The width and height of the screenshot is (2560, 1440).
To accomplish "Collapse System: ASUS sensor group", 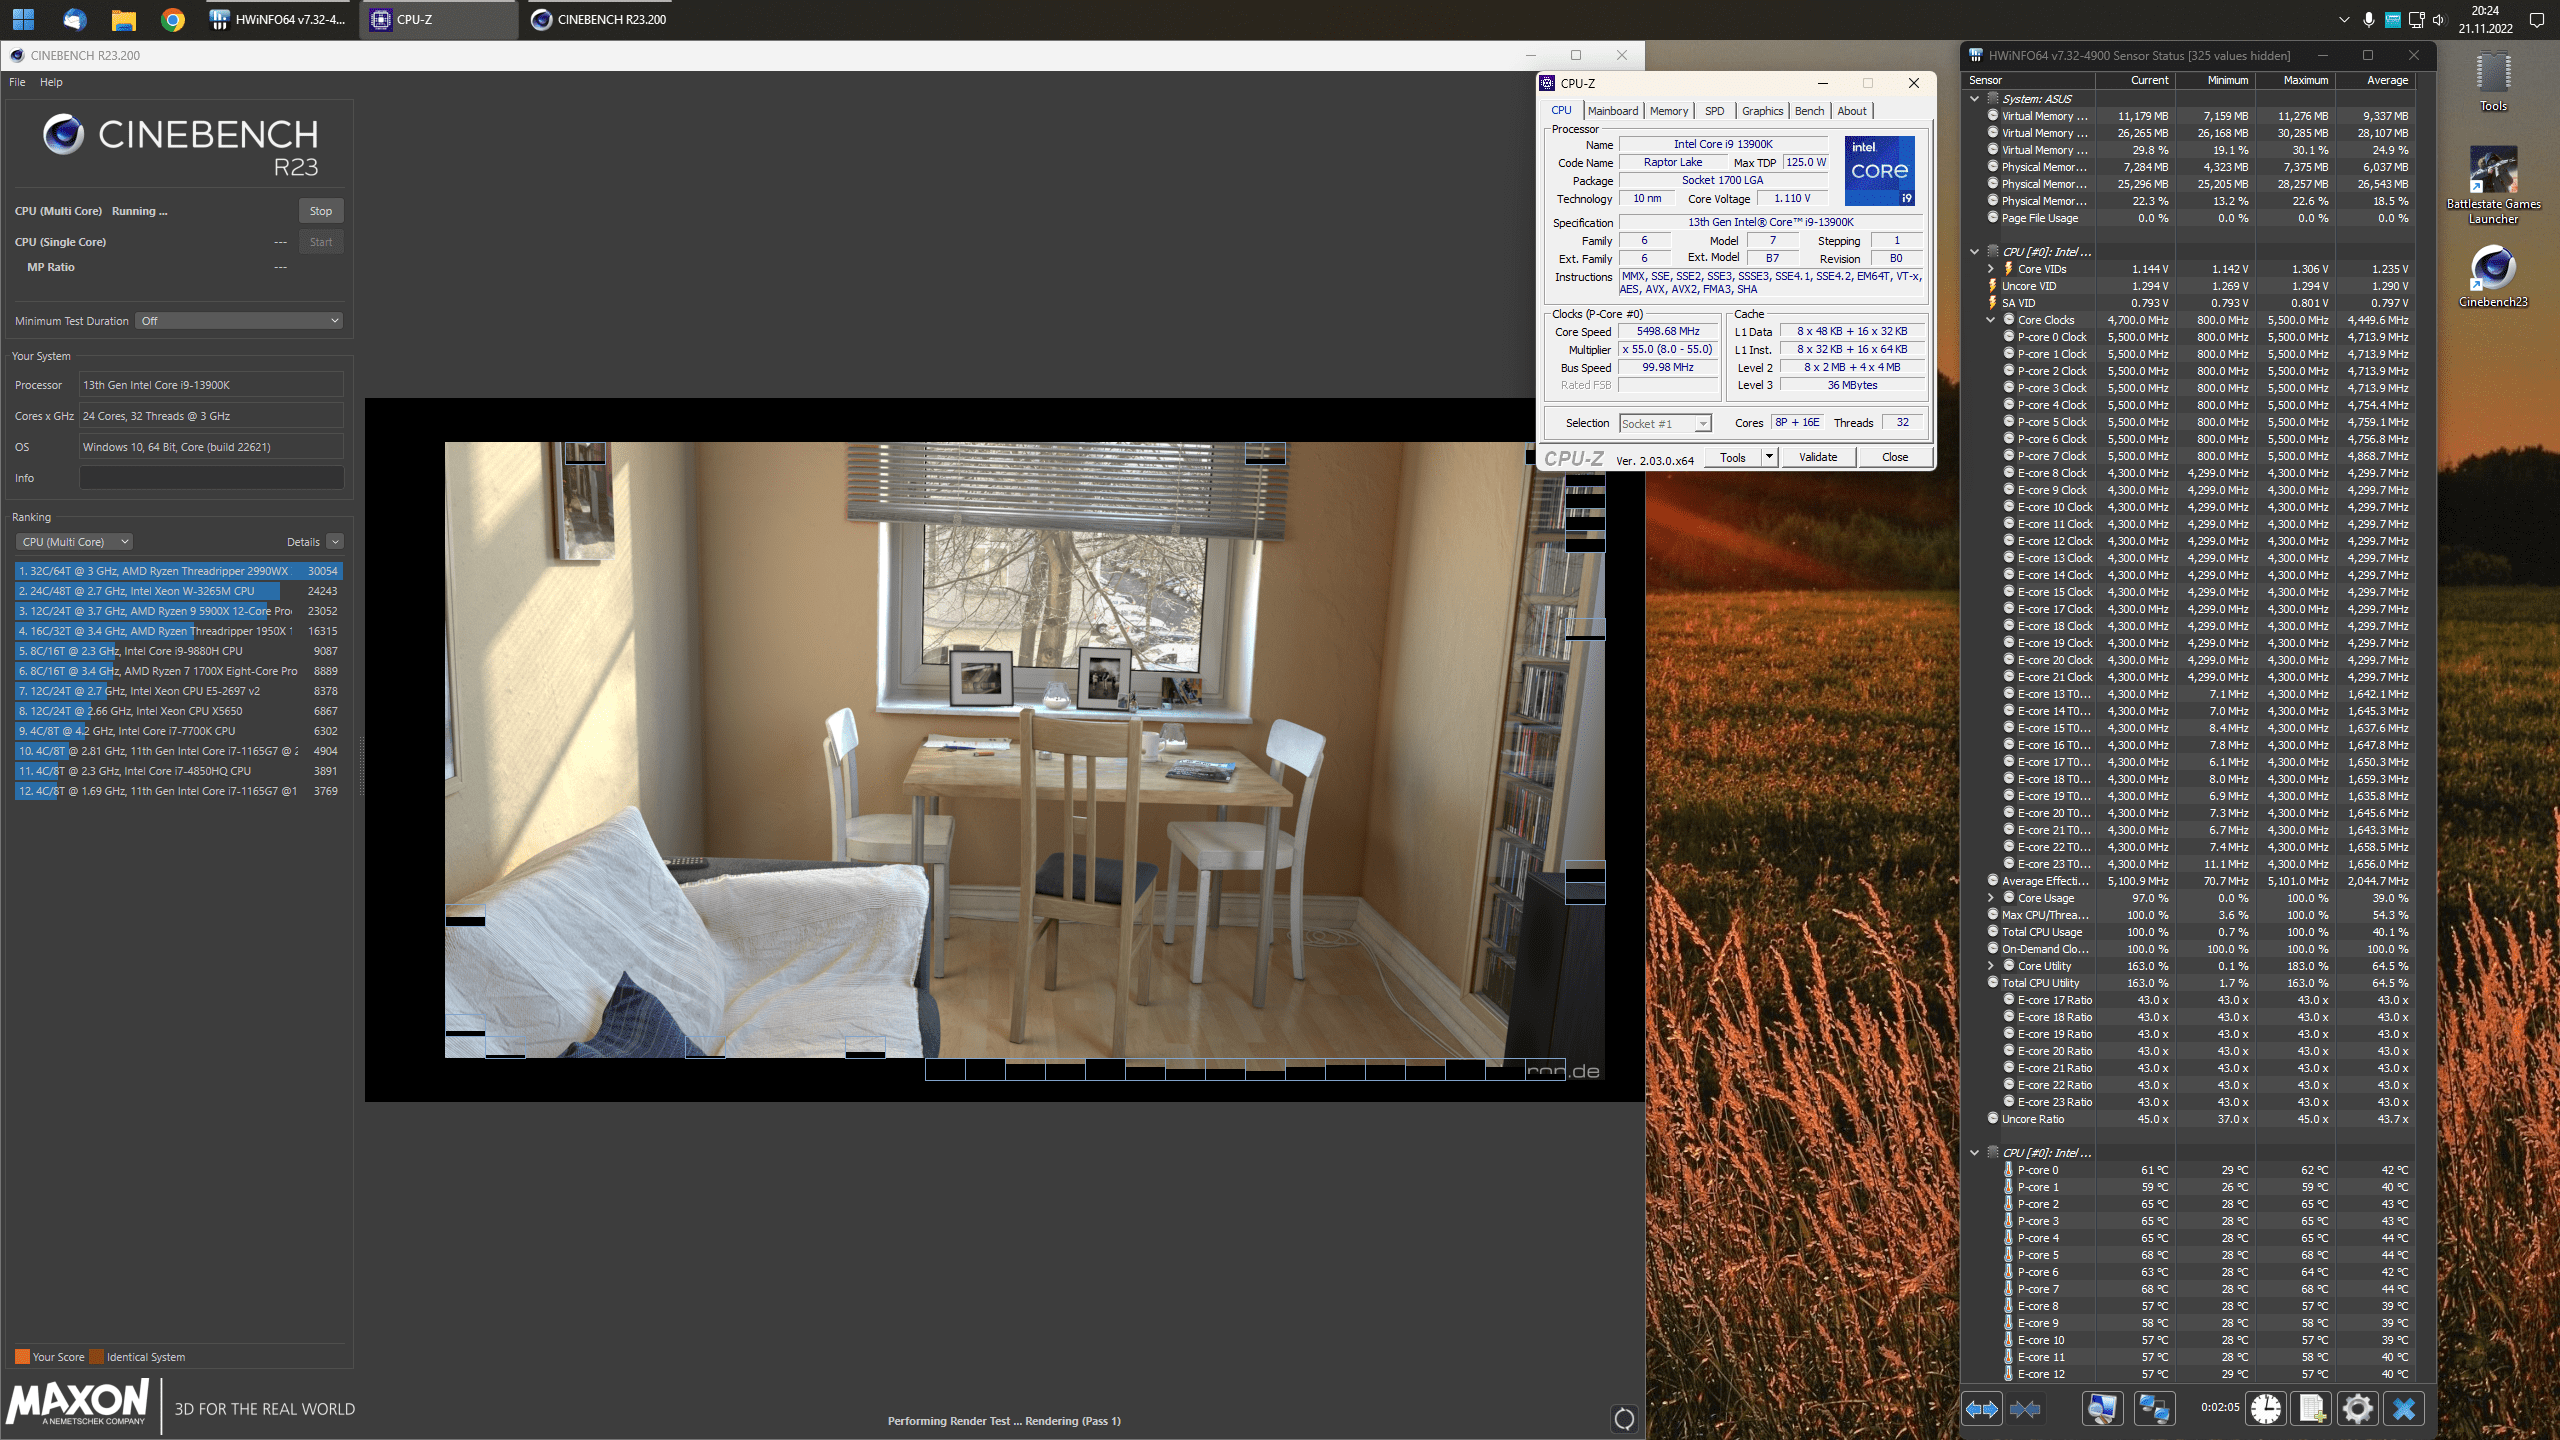I will [1974, 99].
